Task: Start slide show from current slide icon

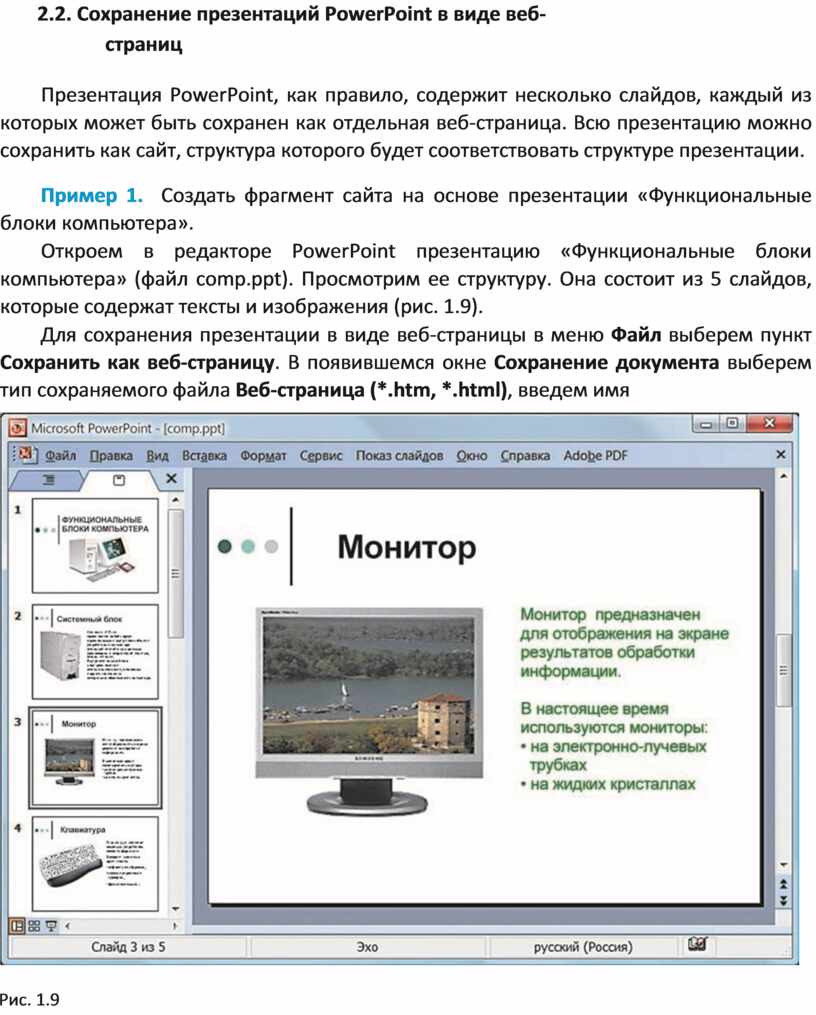Action: (50, 926)
